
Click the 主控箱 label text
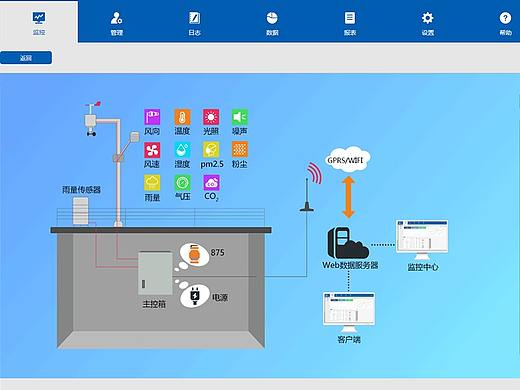(x=154, y=304)
